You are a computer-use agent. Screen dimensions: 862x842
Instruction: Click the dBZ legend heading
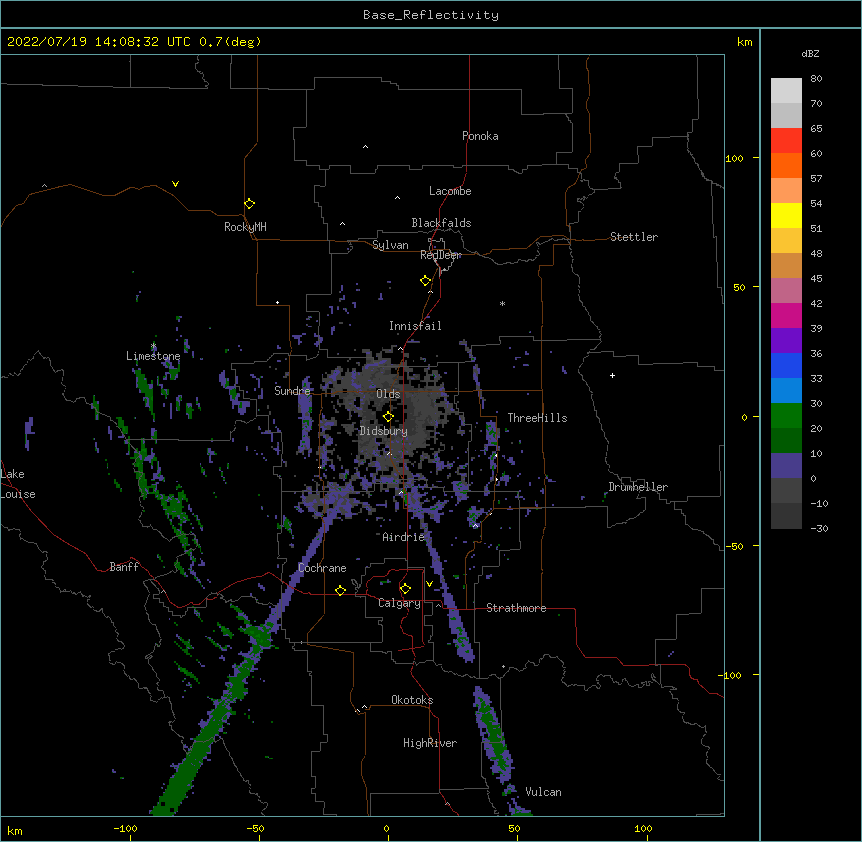point(810,54)
